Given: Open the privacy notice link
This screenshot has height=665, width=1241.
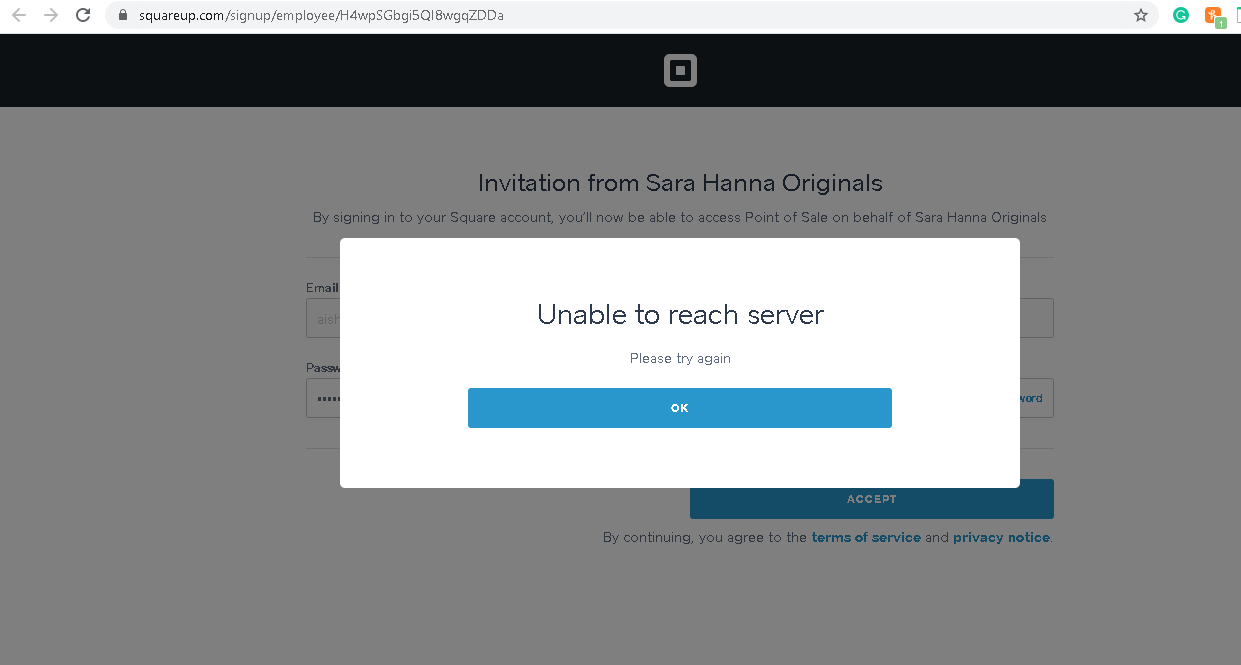Looking at the screenshot, I should click(x=1001, y=537).
